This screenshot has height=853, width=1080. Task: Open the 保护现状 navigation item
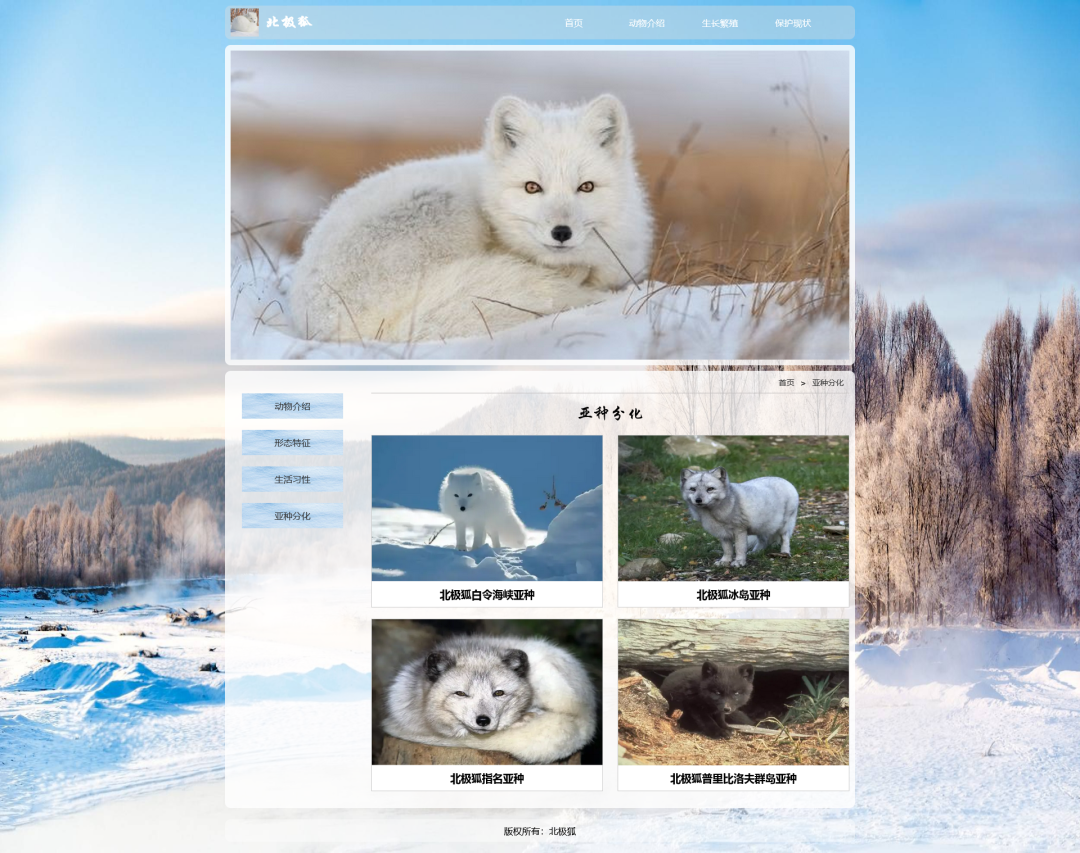click(792, 23)
